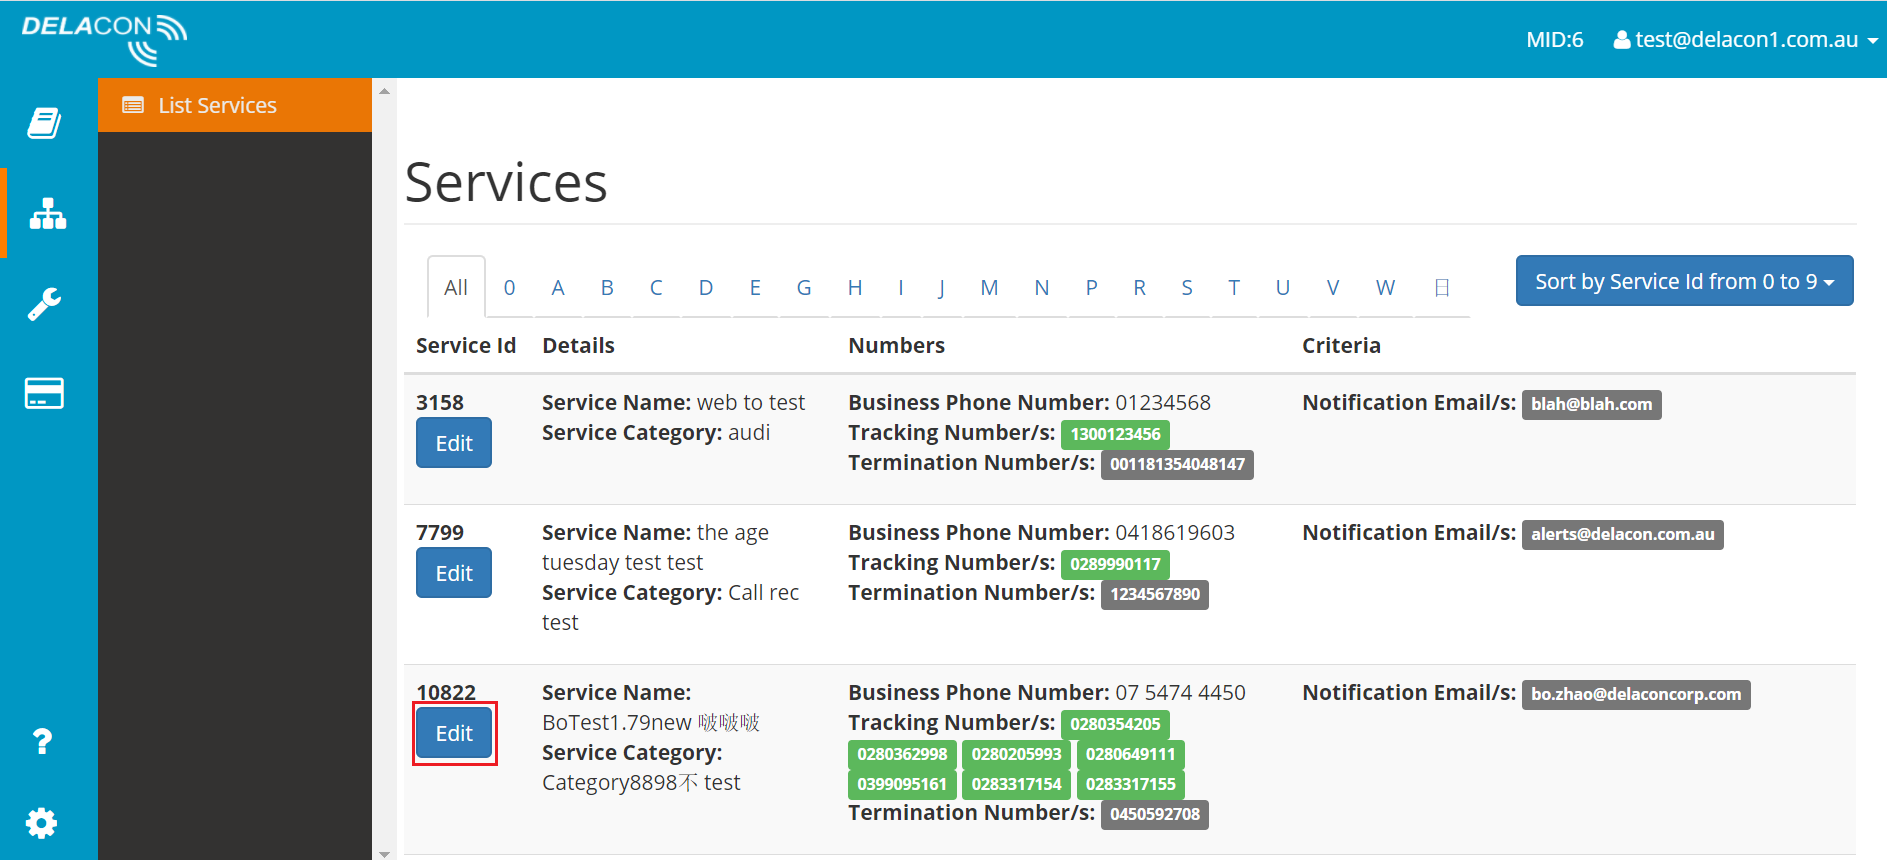Open the credit card billing icon

[44, 393]
